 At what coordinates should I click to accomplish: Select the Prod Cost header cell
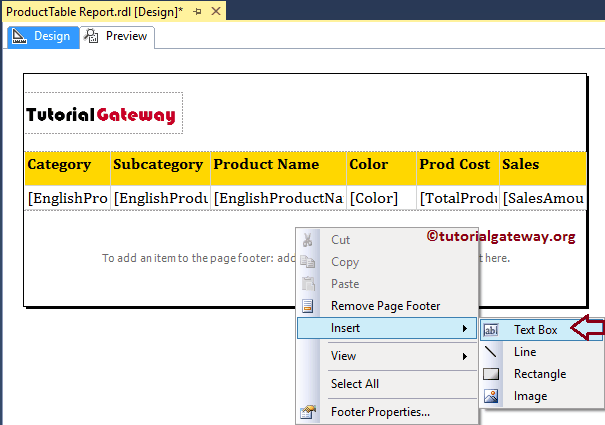click(x=458, y=168)
